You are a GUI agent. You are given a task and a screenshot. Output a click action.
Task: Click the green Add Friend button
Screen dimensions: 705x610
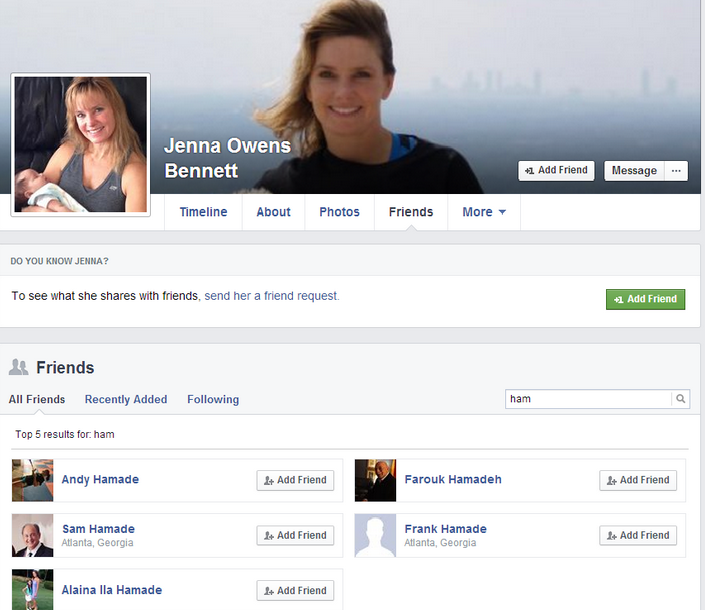[645, 299]
